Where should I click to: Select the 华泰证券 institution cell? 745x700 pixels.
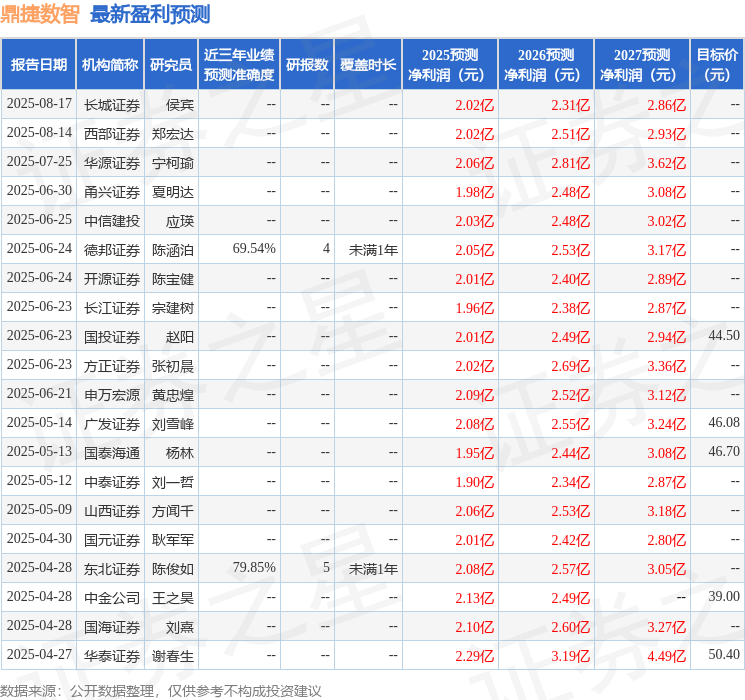(112, 656)
